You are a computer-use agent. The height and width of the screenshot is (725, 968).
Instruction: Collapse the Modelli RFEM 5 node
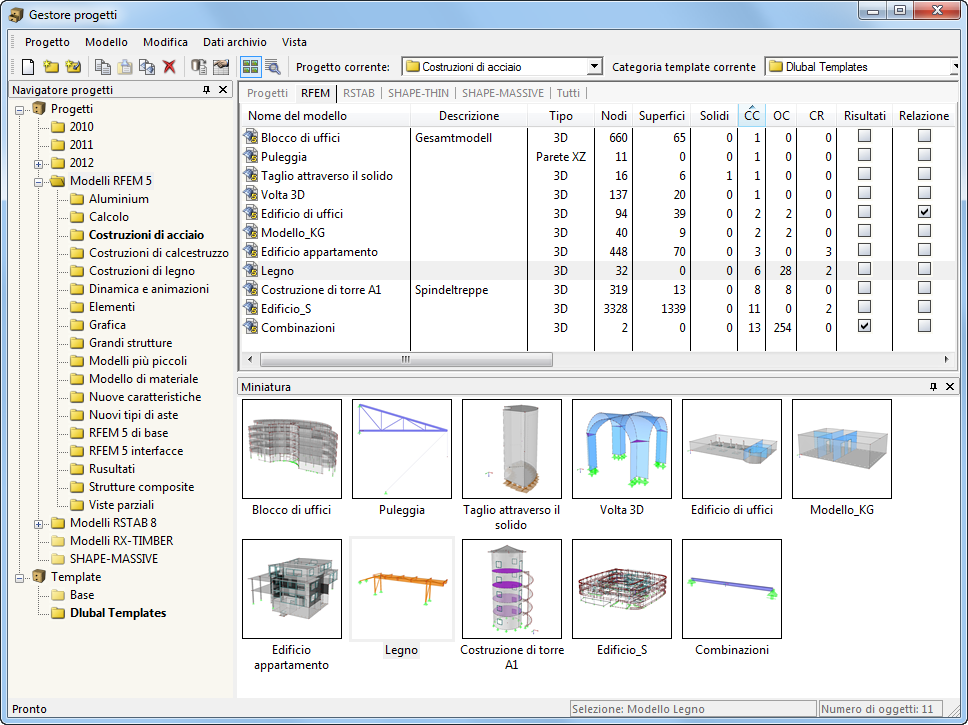[38, 182]
